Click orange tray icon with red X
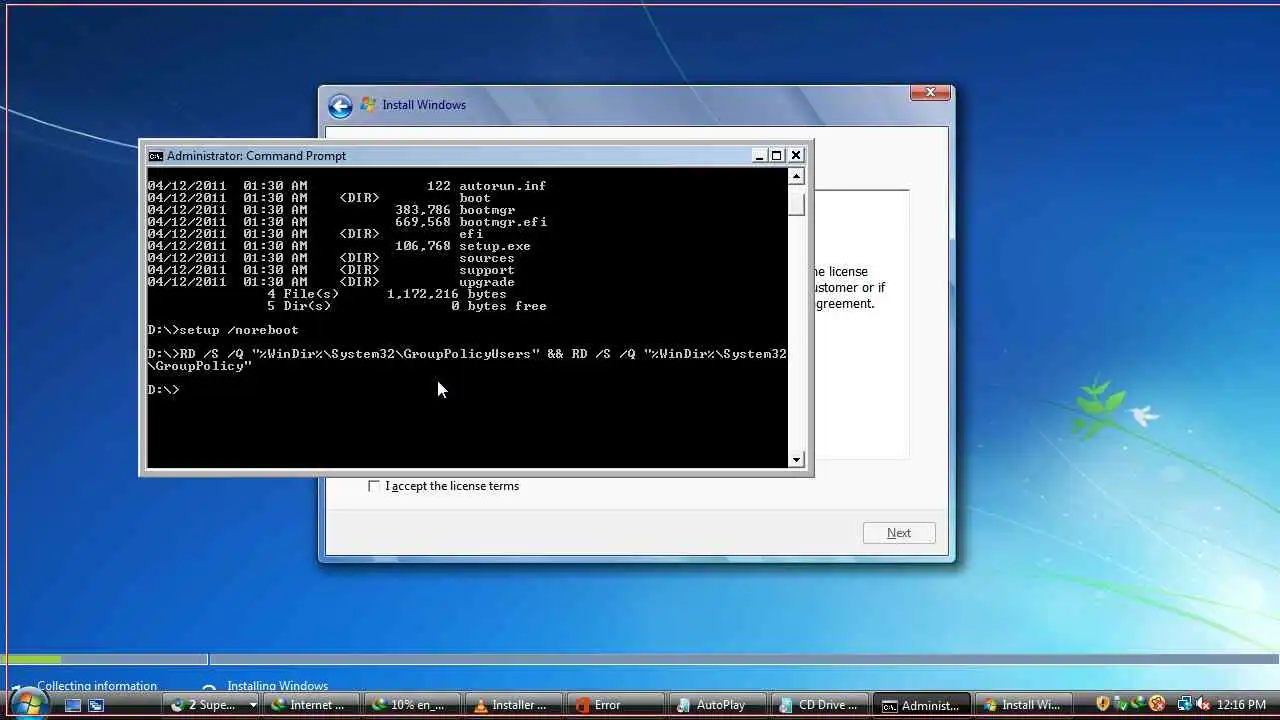Image resolution: width=1280 pixels, height=720 pixels. pyautogui.click(x=1157, y=704)
